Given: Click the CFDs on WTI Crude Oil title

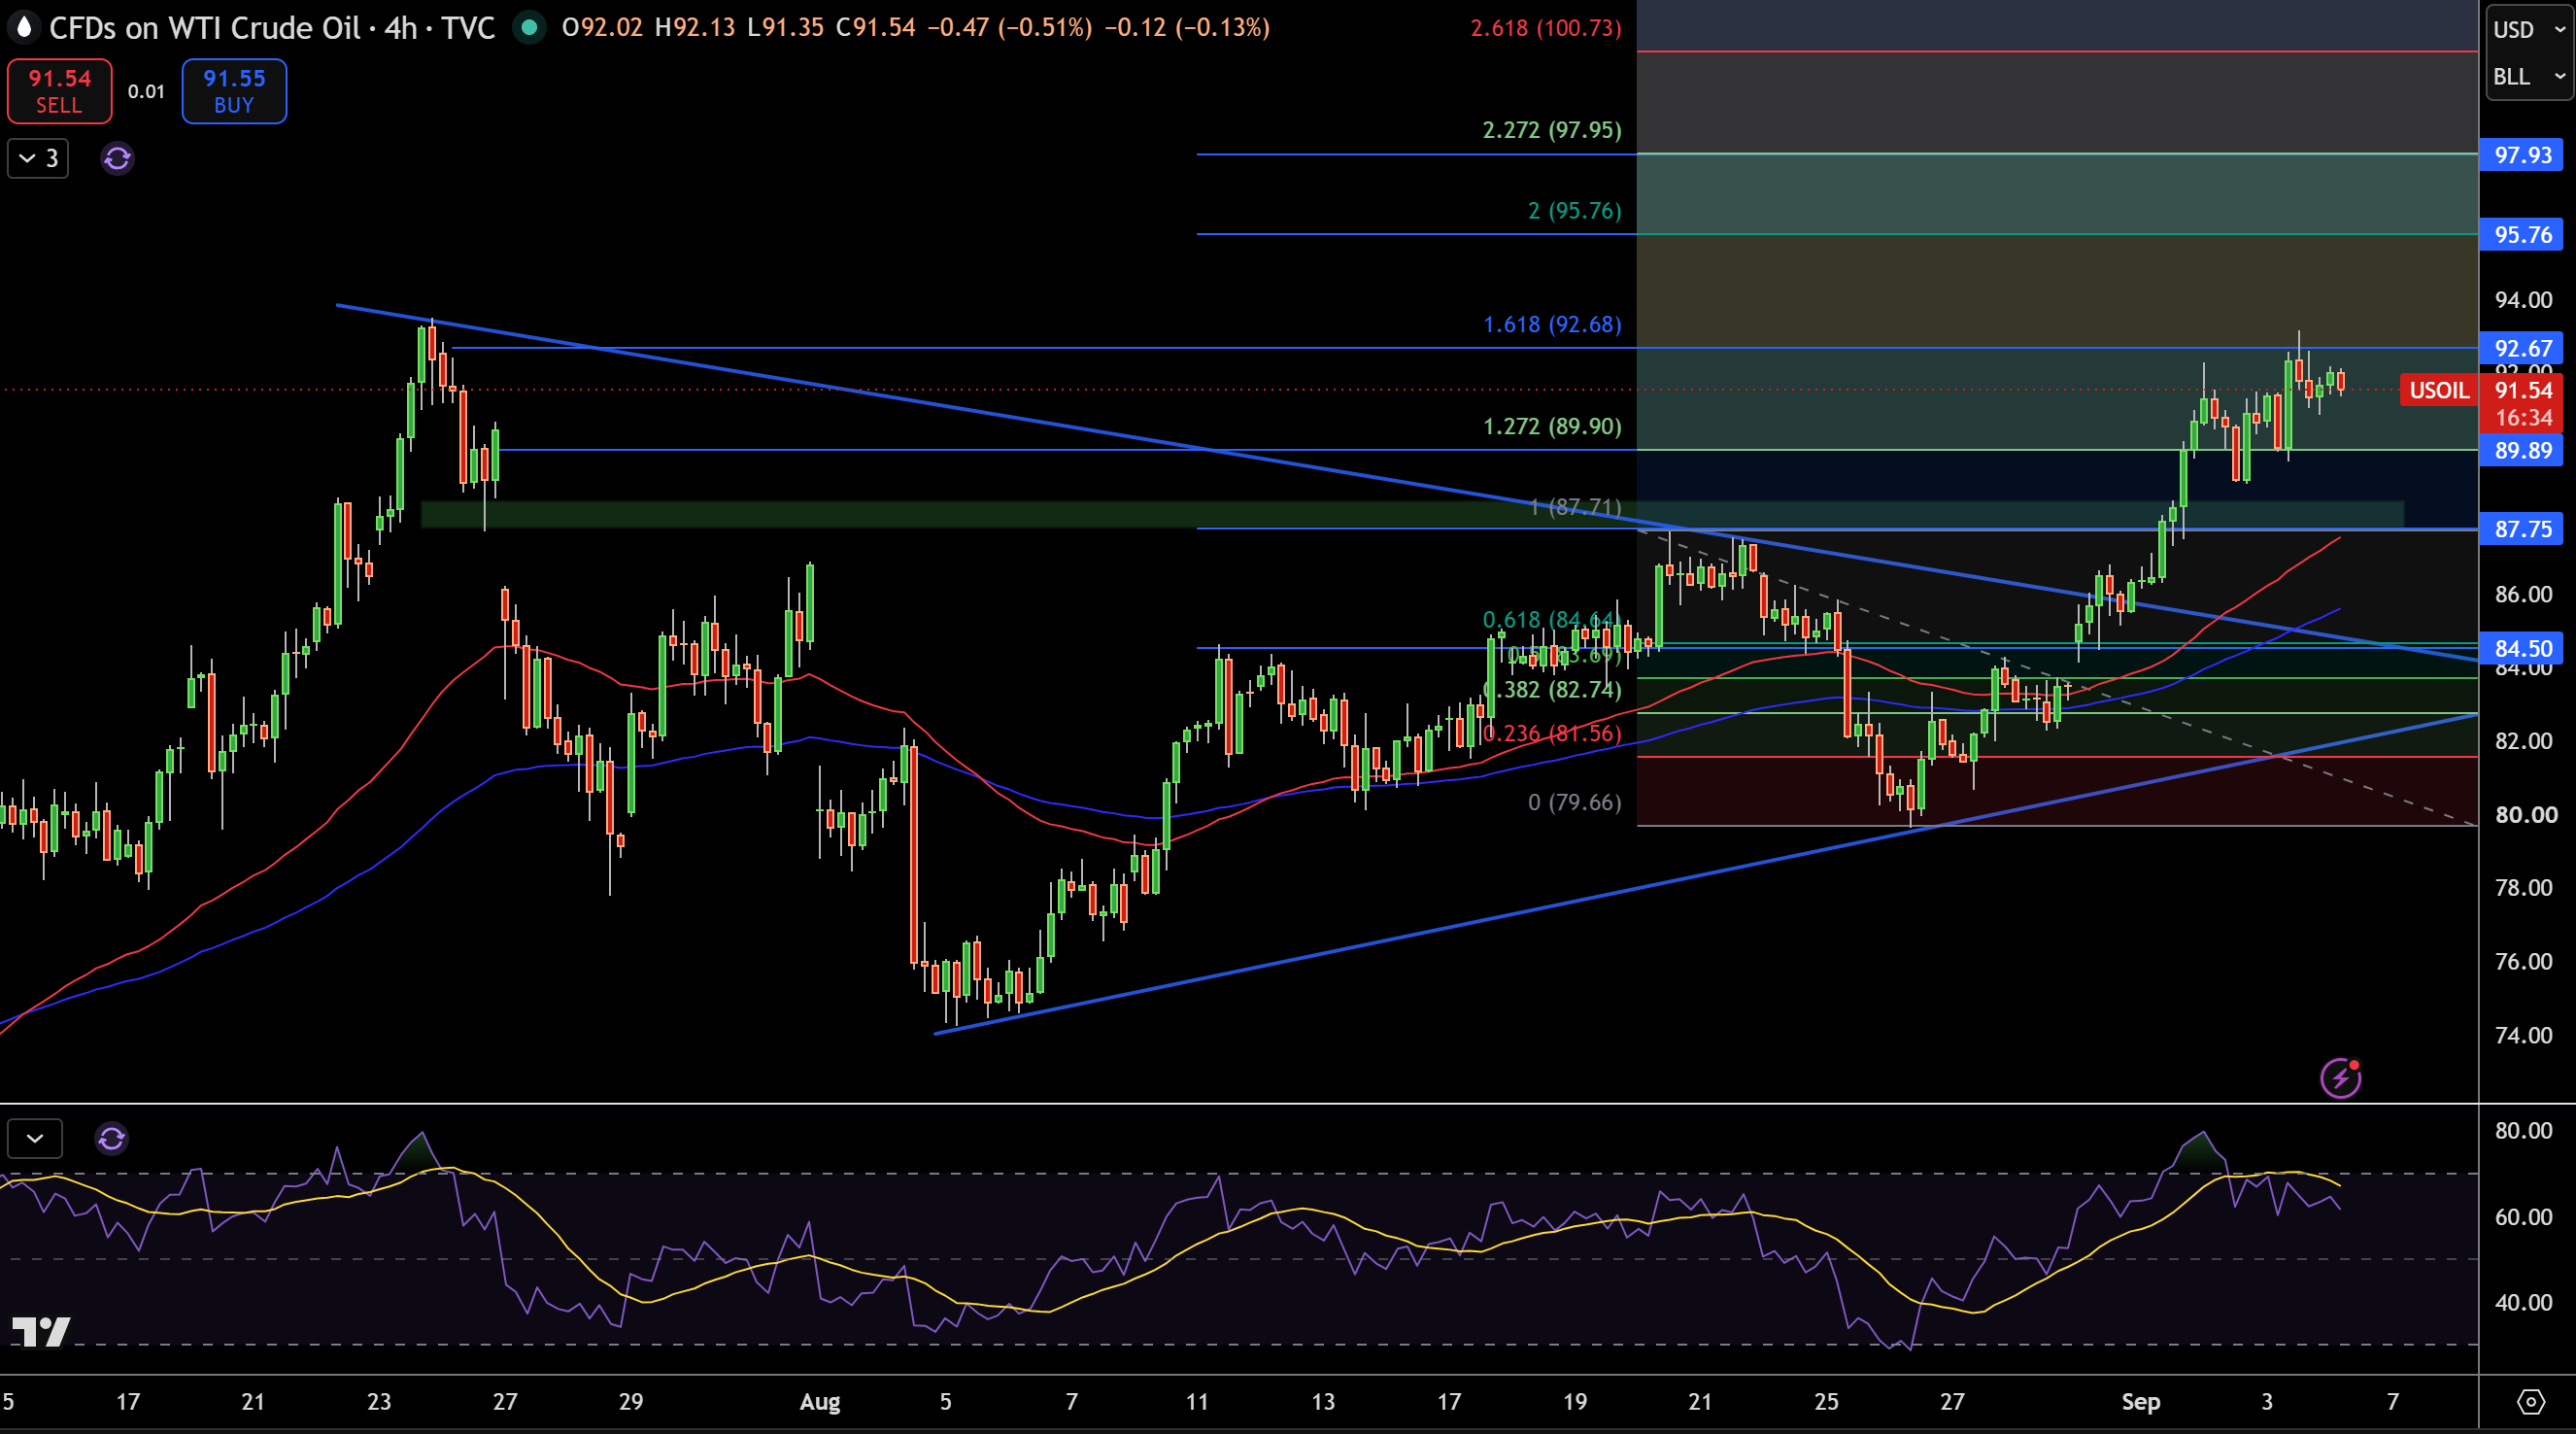Looking at the screenshot, I should pos(205,27).
